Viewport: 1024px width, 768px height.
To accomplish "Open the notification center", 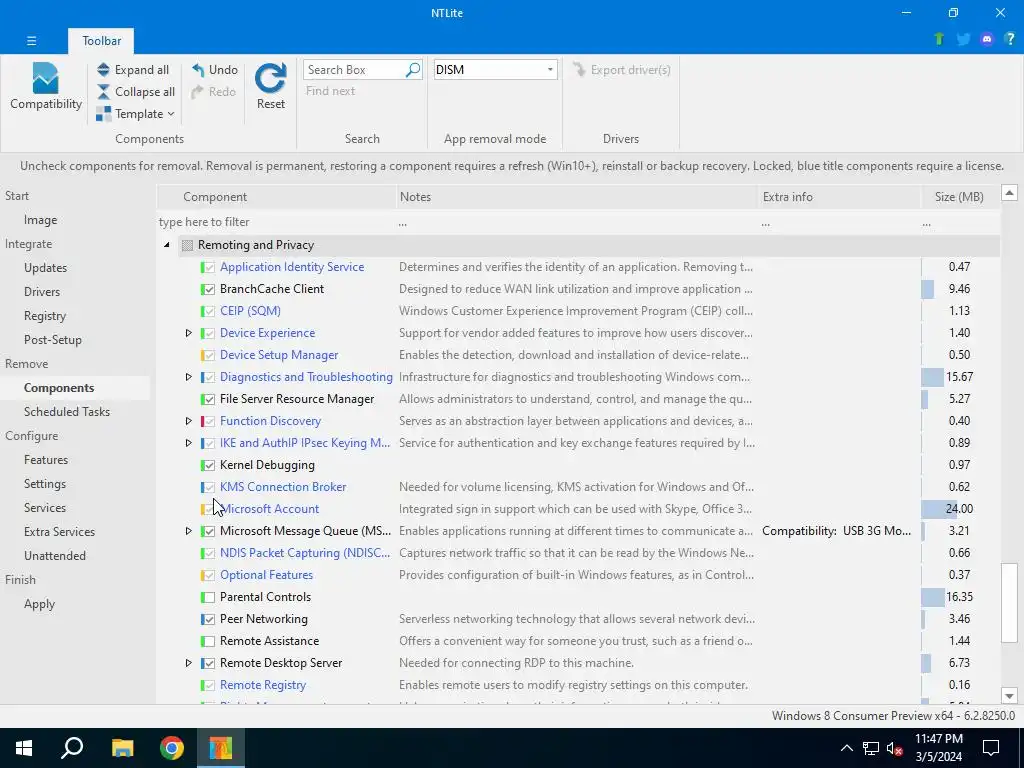I will [x=991, y=748].
